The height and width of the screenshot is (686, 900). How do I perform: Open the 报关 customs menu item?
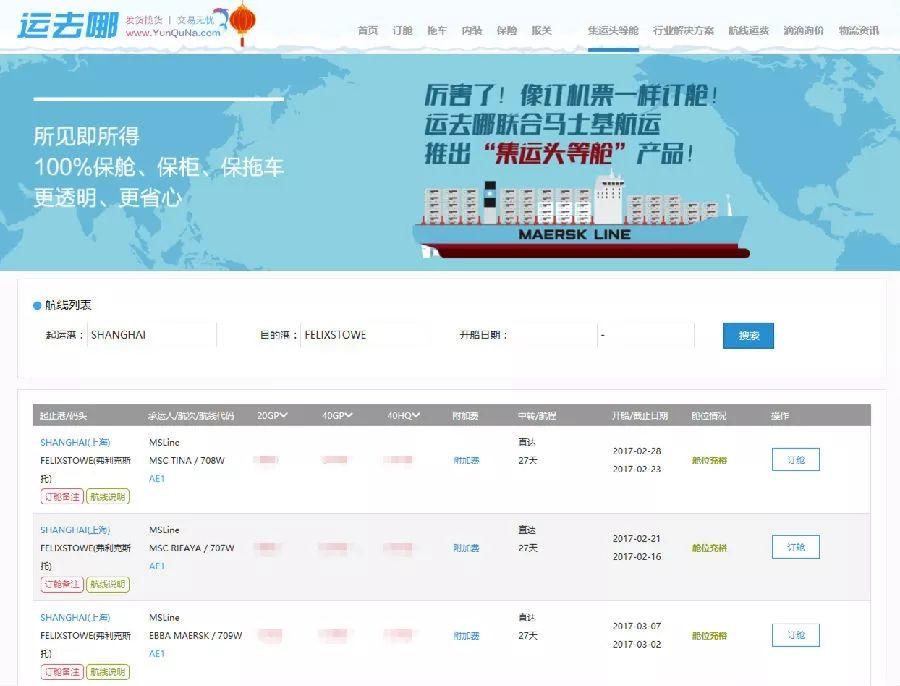coord(541,30)
